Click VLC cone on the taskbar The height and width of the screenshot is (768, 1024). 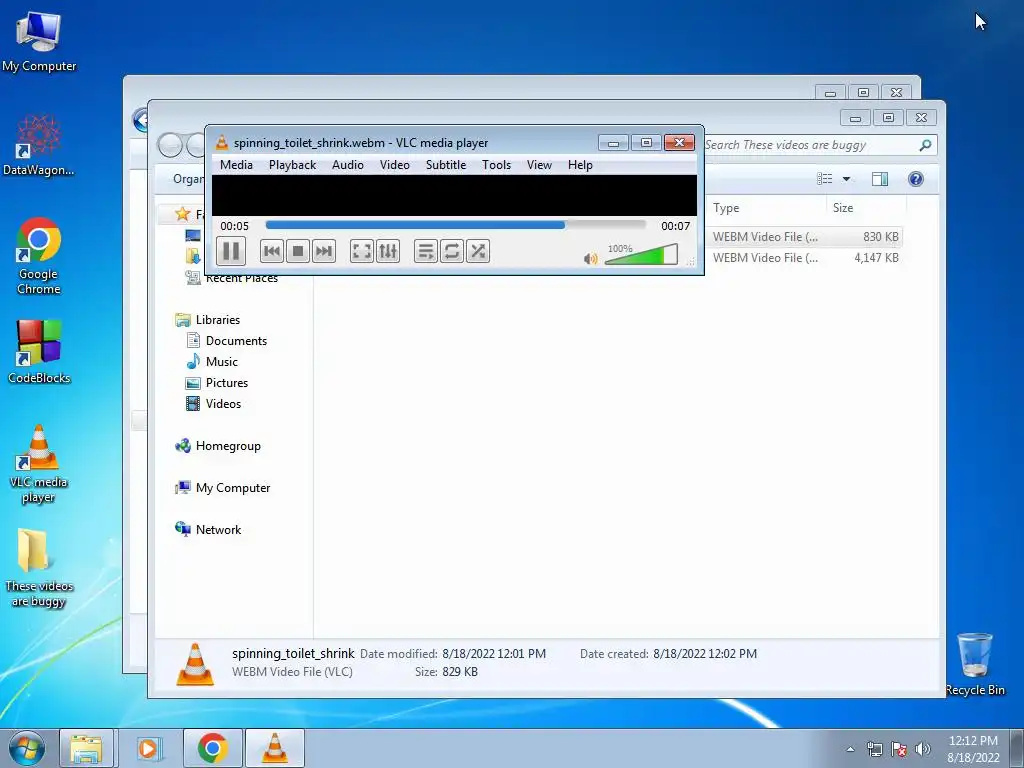(274, 749)
